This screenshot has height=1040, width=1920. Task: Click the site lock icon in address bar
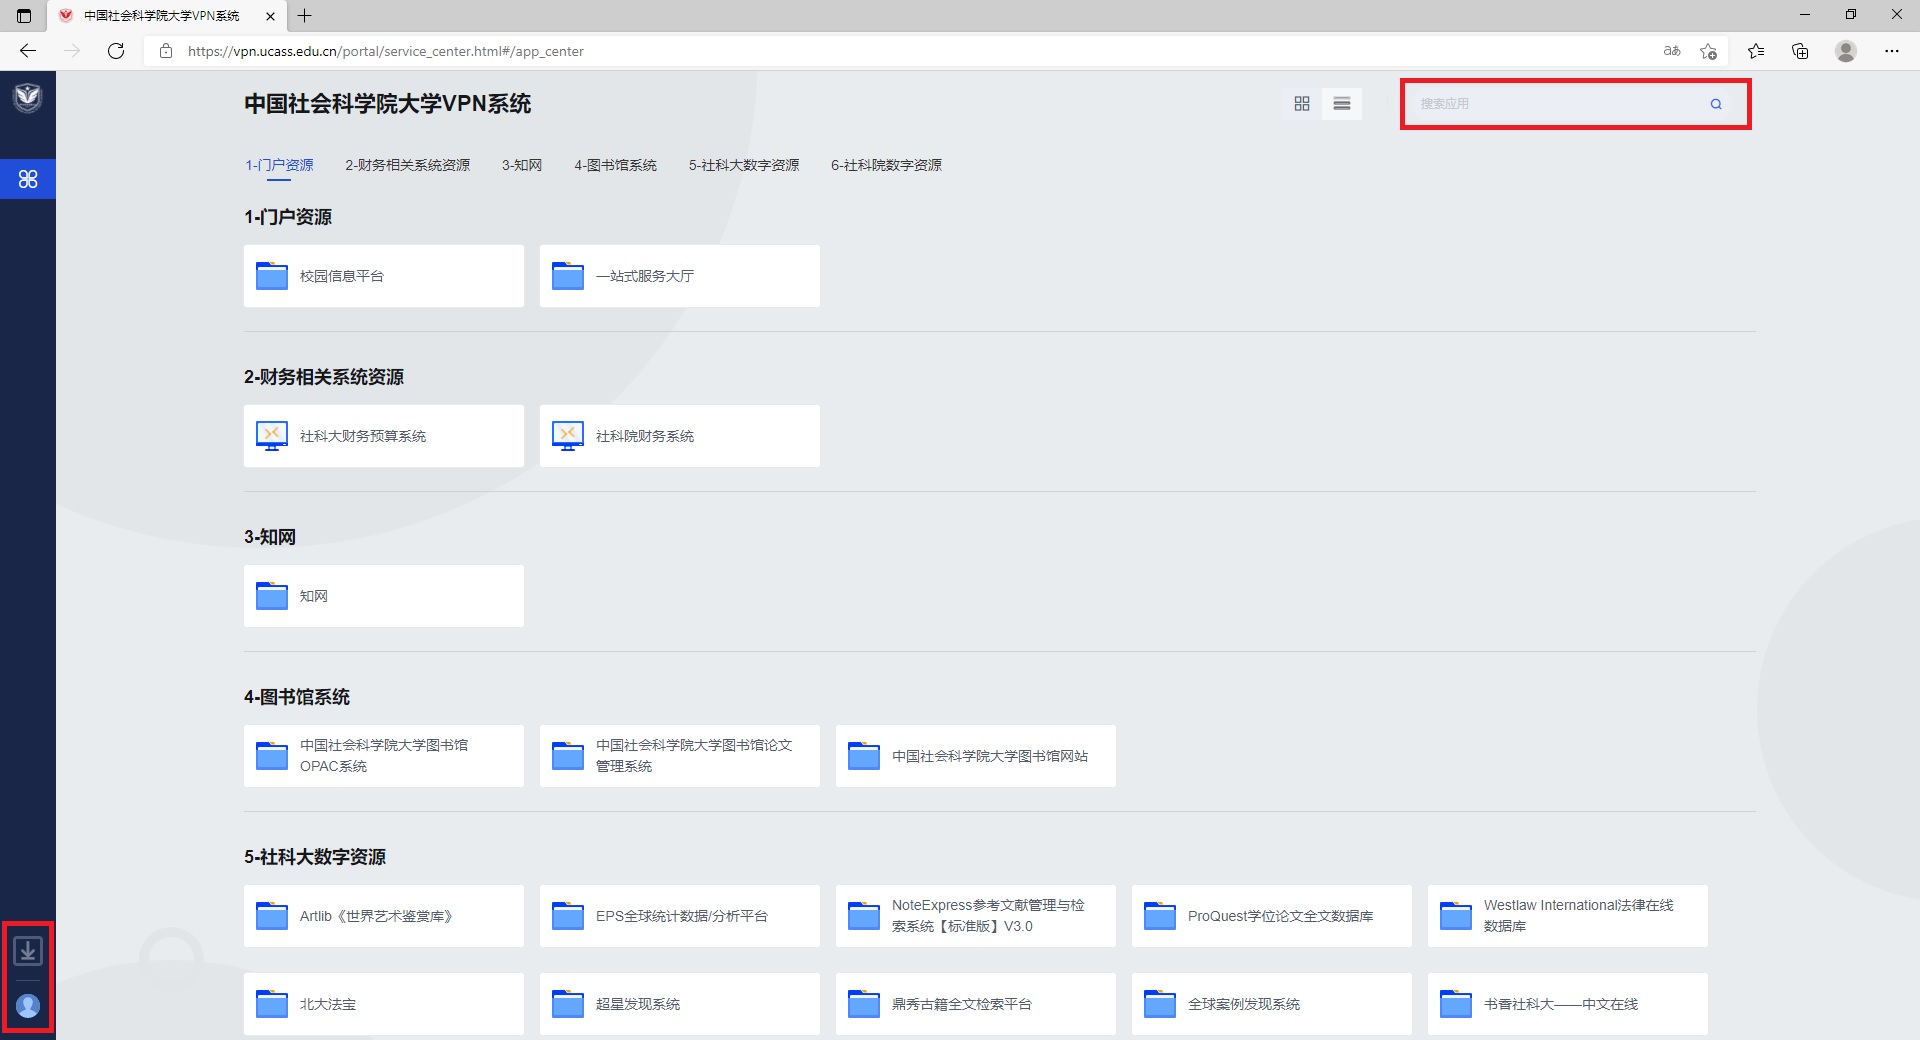click(166, 51)
